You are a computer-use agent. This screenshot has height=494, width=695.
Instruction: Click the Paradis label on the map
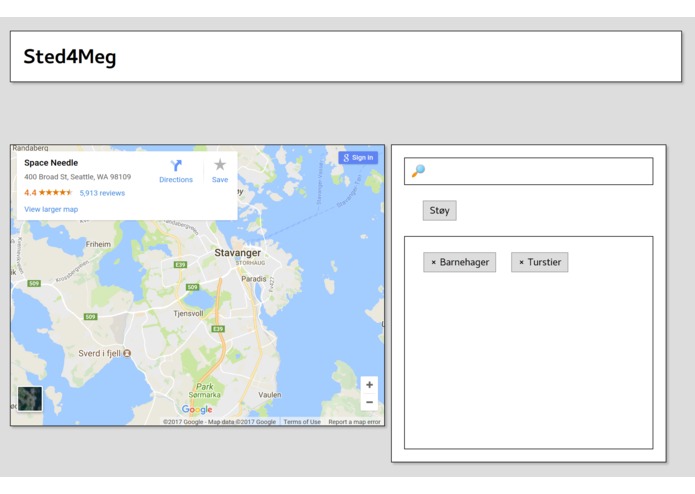(x=254, y=279)
